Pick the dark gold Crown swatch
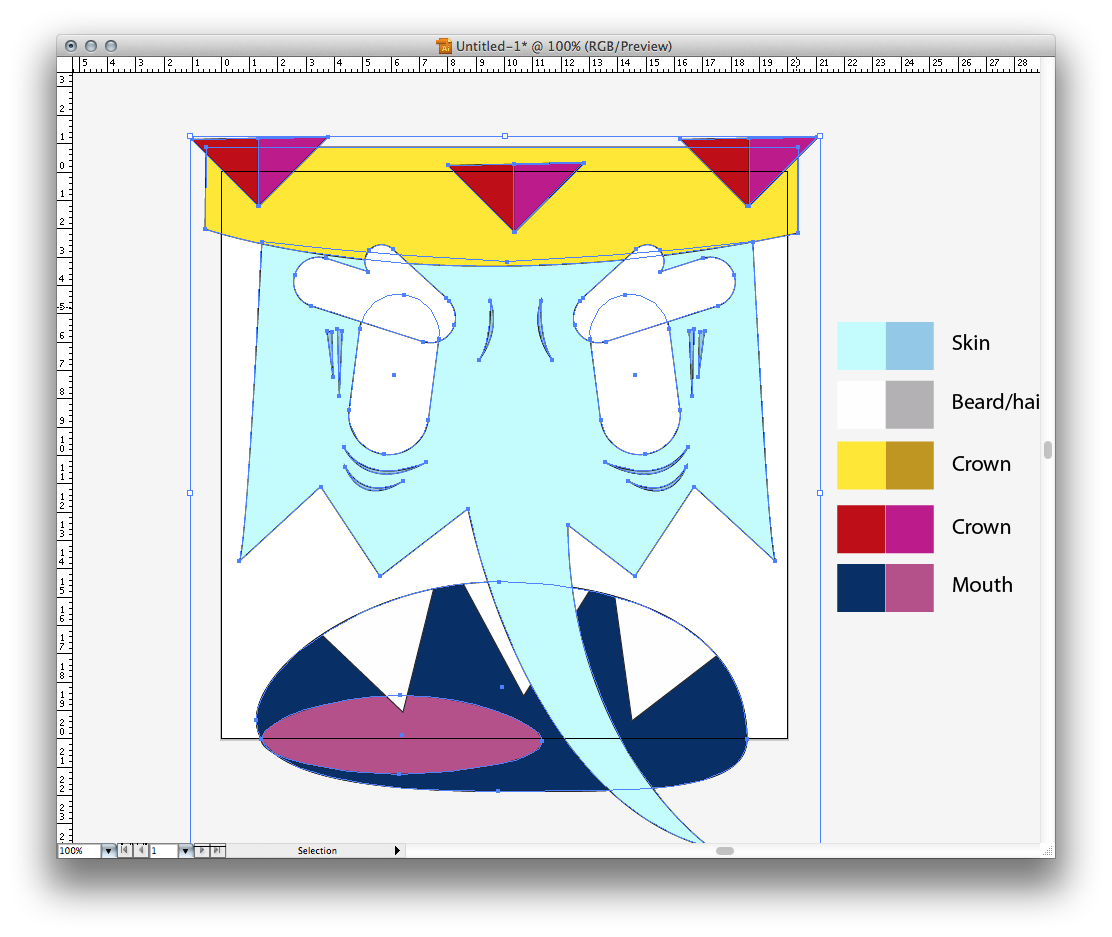 (x=909, y=465)
